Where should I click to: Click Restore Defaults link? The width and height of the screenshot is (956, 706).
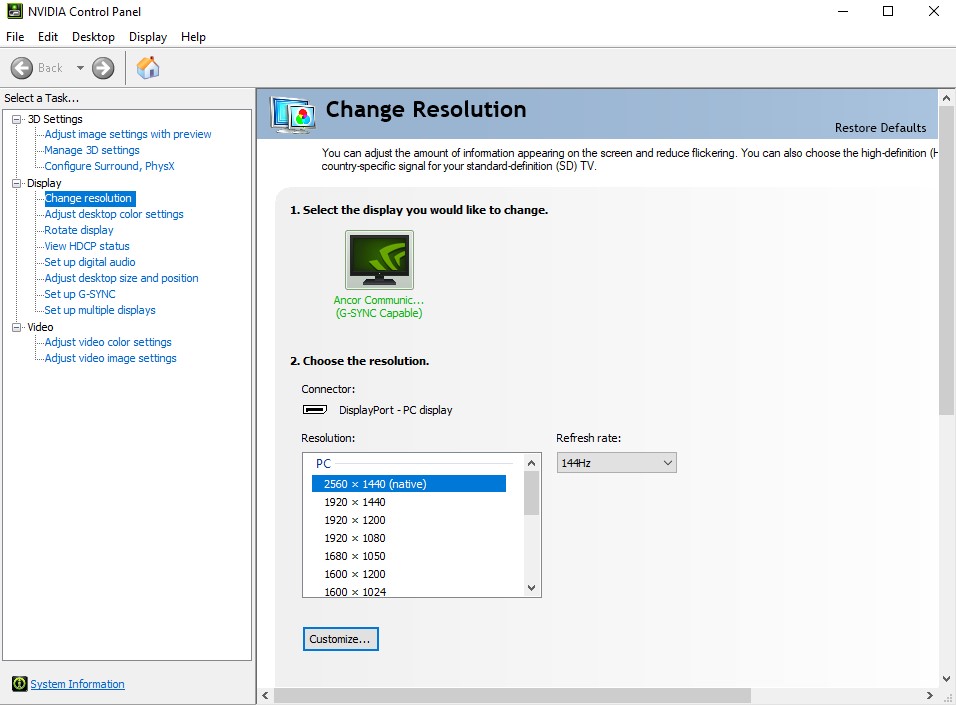coord(880,127)
